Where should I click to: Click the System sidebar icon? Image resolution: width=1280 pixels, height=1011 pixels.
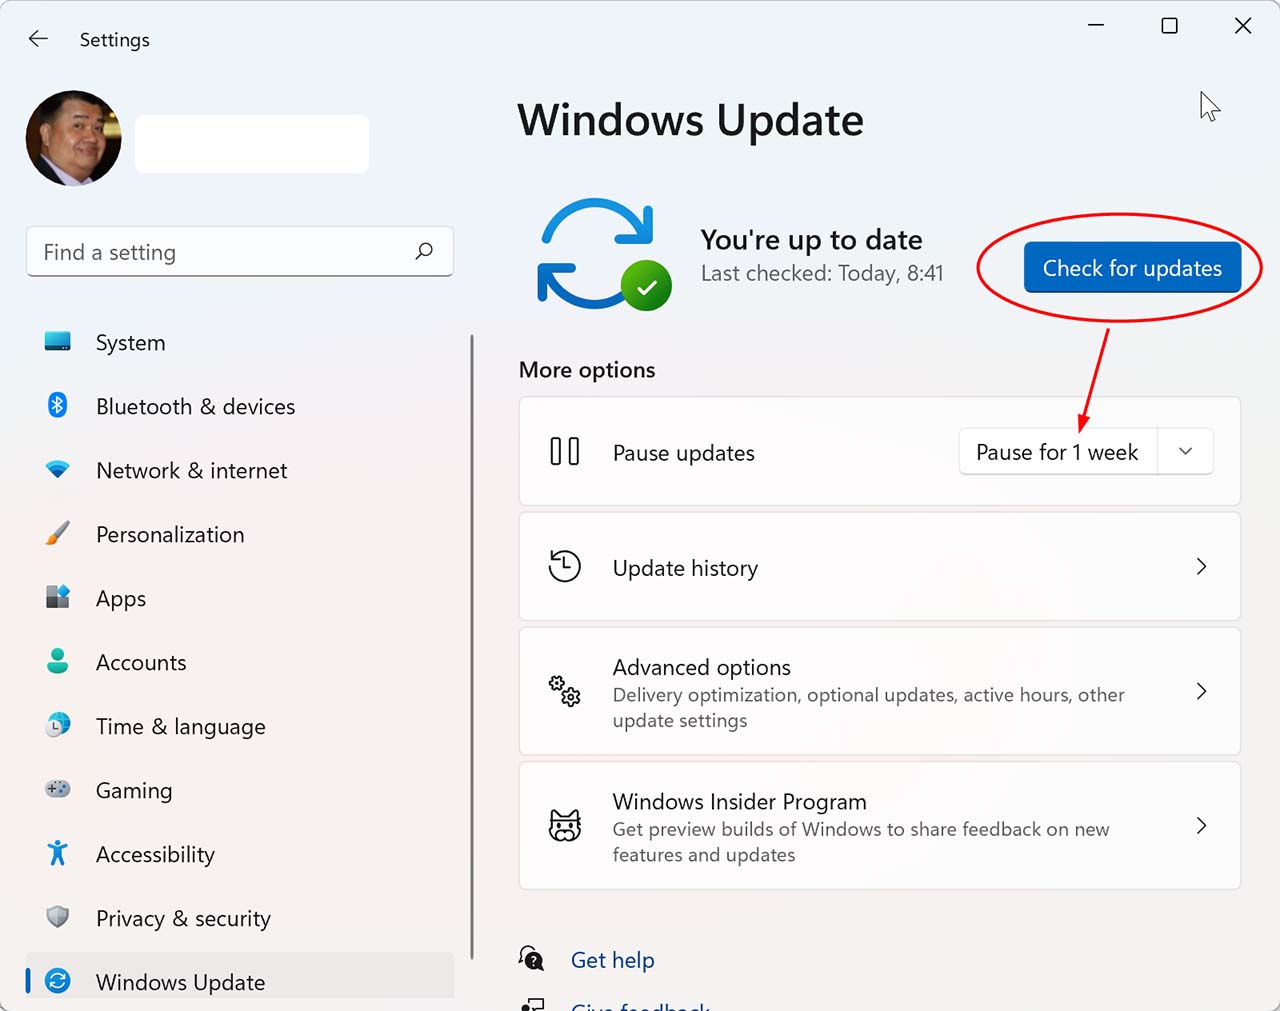pyautogui.click(x=58, y=342)
